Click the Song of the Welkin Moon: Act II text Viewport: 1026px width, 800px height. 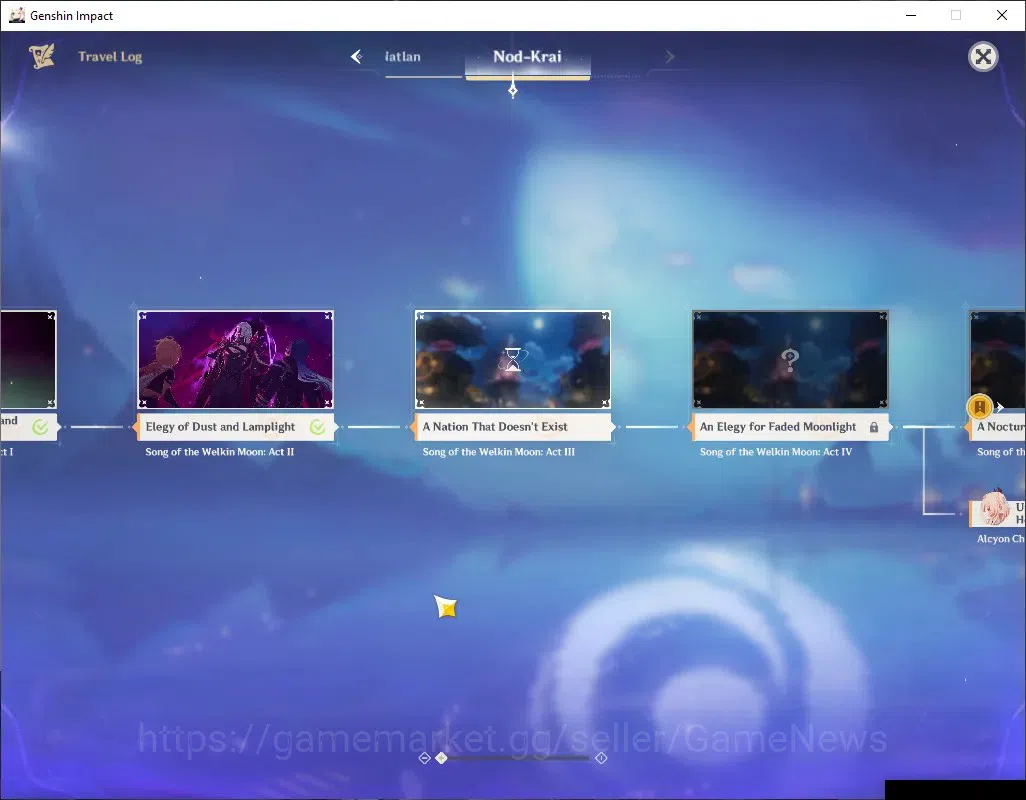click(x=220, y=451)
